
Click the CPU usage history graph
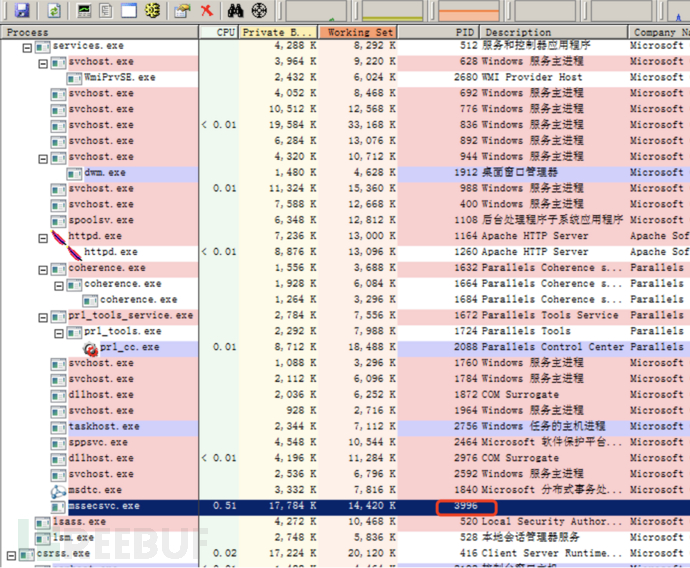point(316,11)
